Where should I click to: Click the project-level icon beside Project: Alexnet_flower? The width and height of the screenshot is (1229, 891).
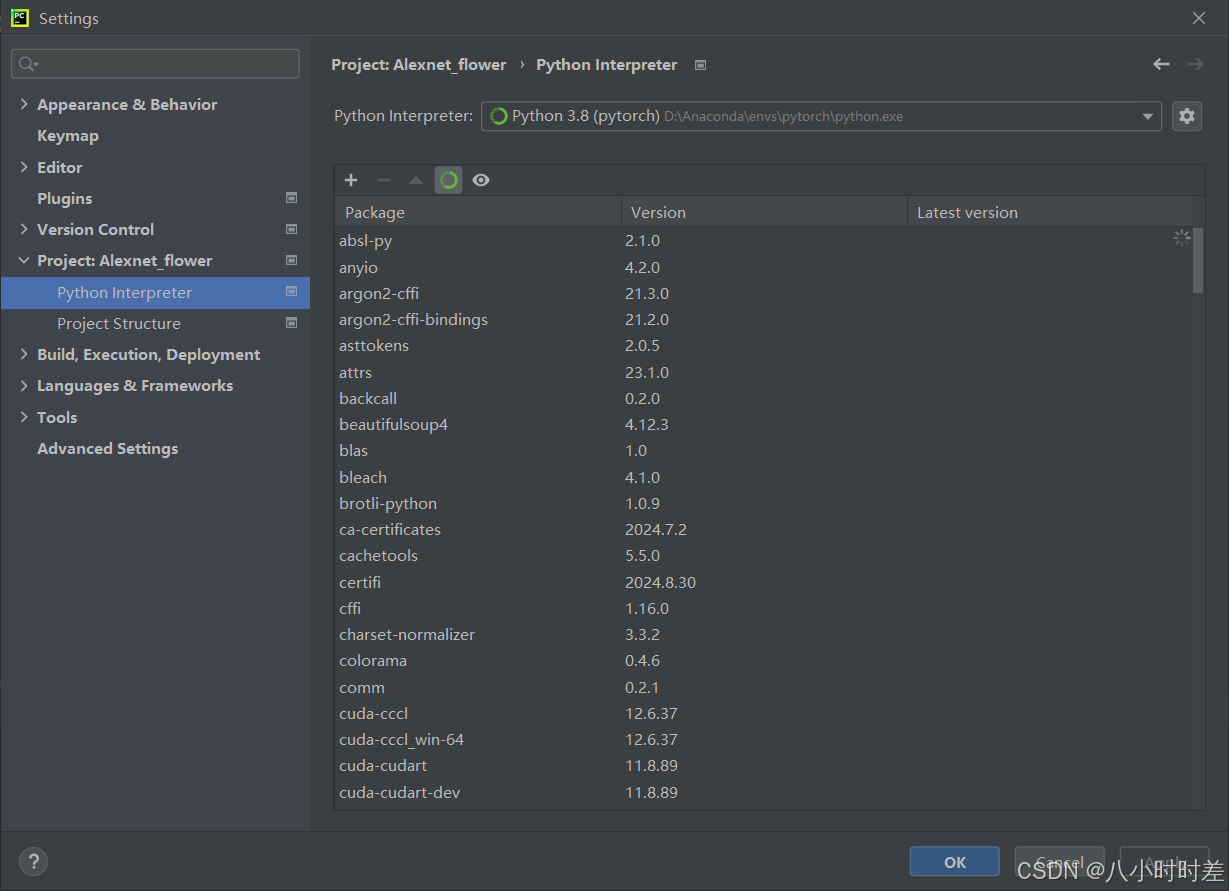pyautogui.click(x=291, y=260)
